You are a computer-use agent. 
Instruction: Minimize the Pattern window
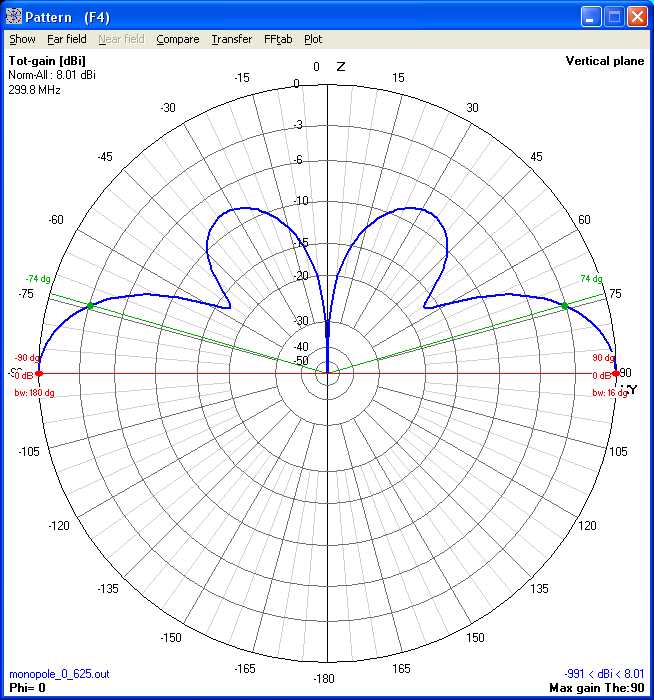pos(591,16)
